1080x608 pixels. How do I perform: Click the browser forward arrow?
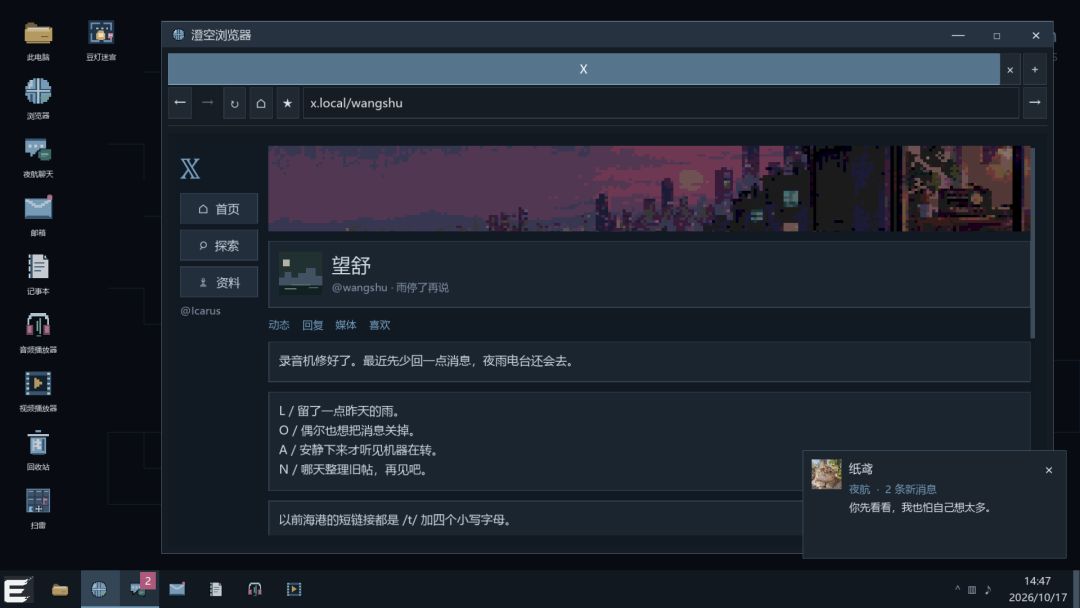click(x=207, y=103)
